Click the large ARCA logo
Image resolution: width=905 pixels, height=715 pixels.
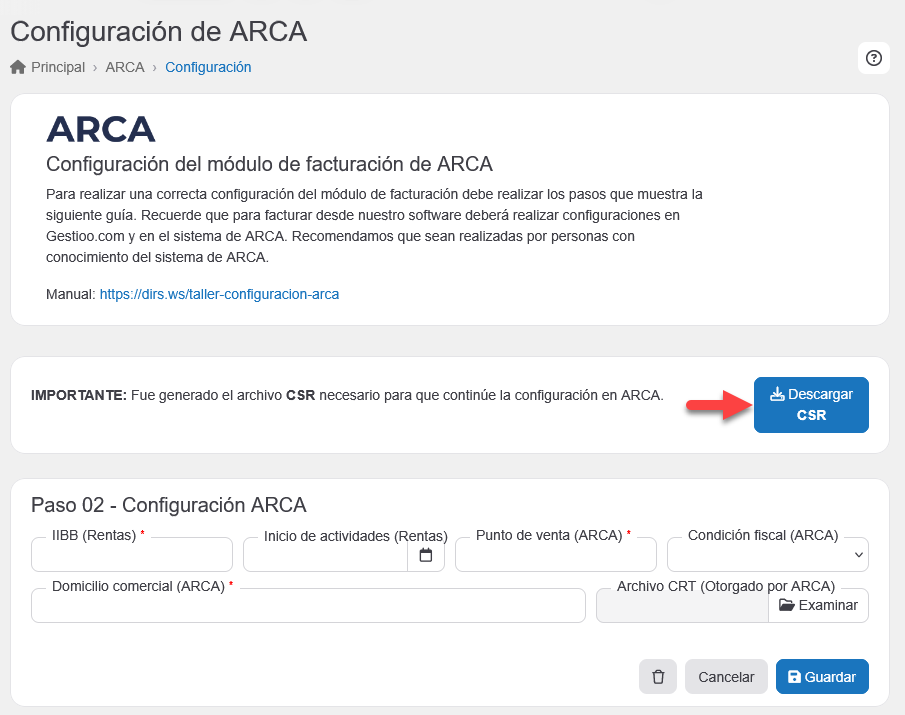point(101,129)
